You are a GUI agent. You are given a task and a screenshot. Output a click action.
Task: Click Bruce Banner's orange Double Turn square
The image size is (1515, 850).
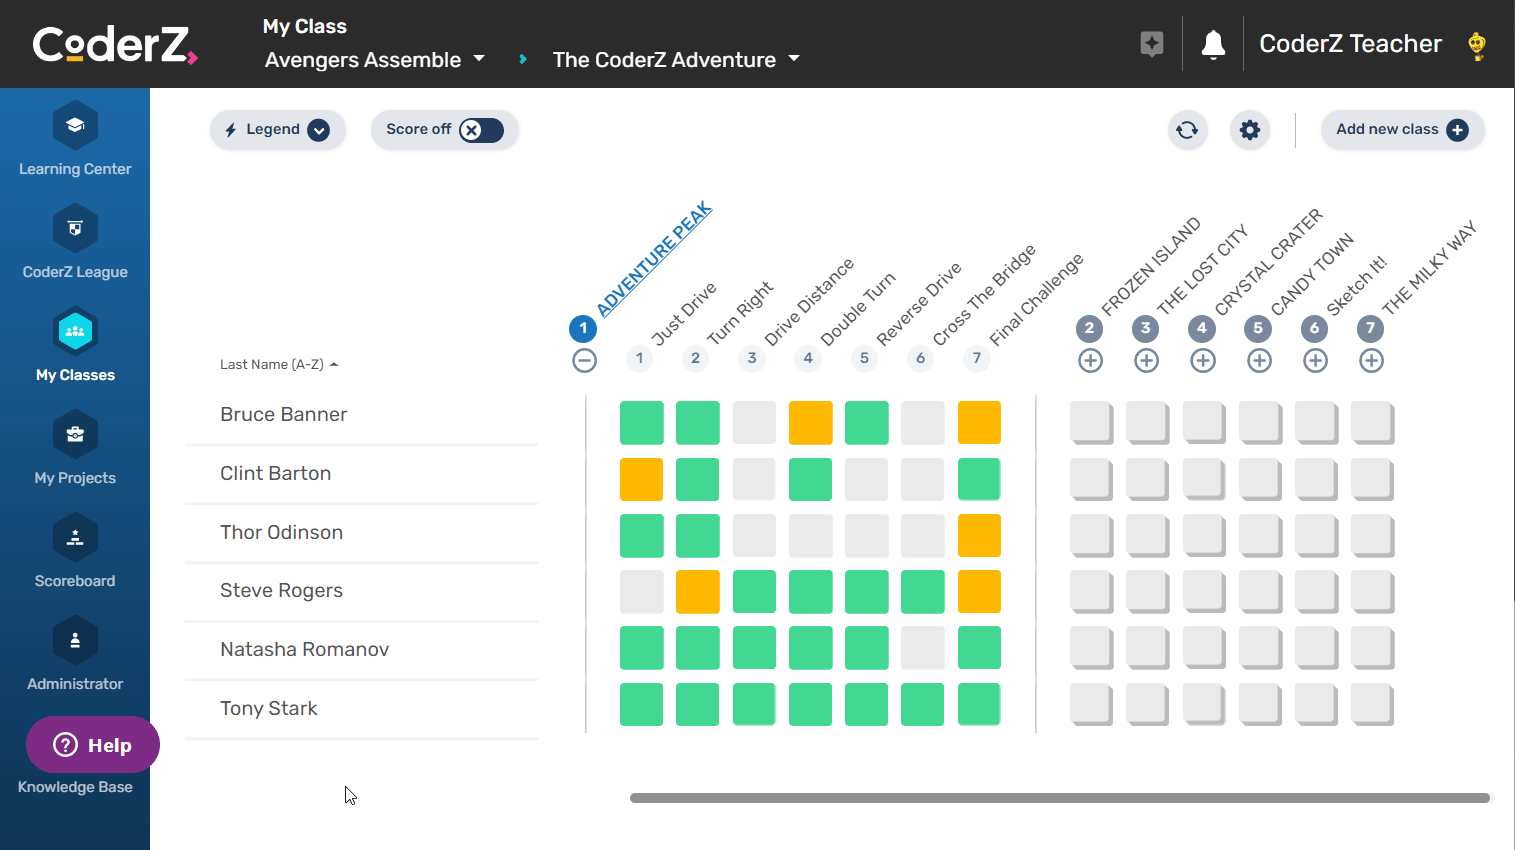810,423
